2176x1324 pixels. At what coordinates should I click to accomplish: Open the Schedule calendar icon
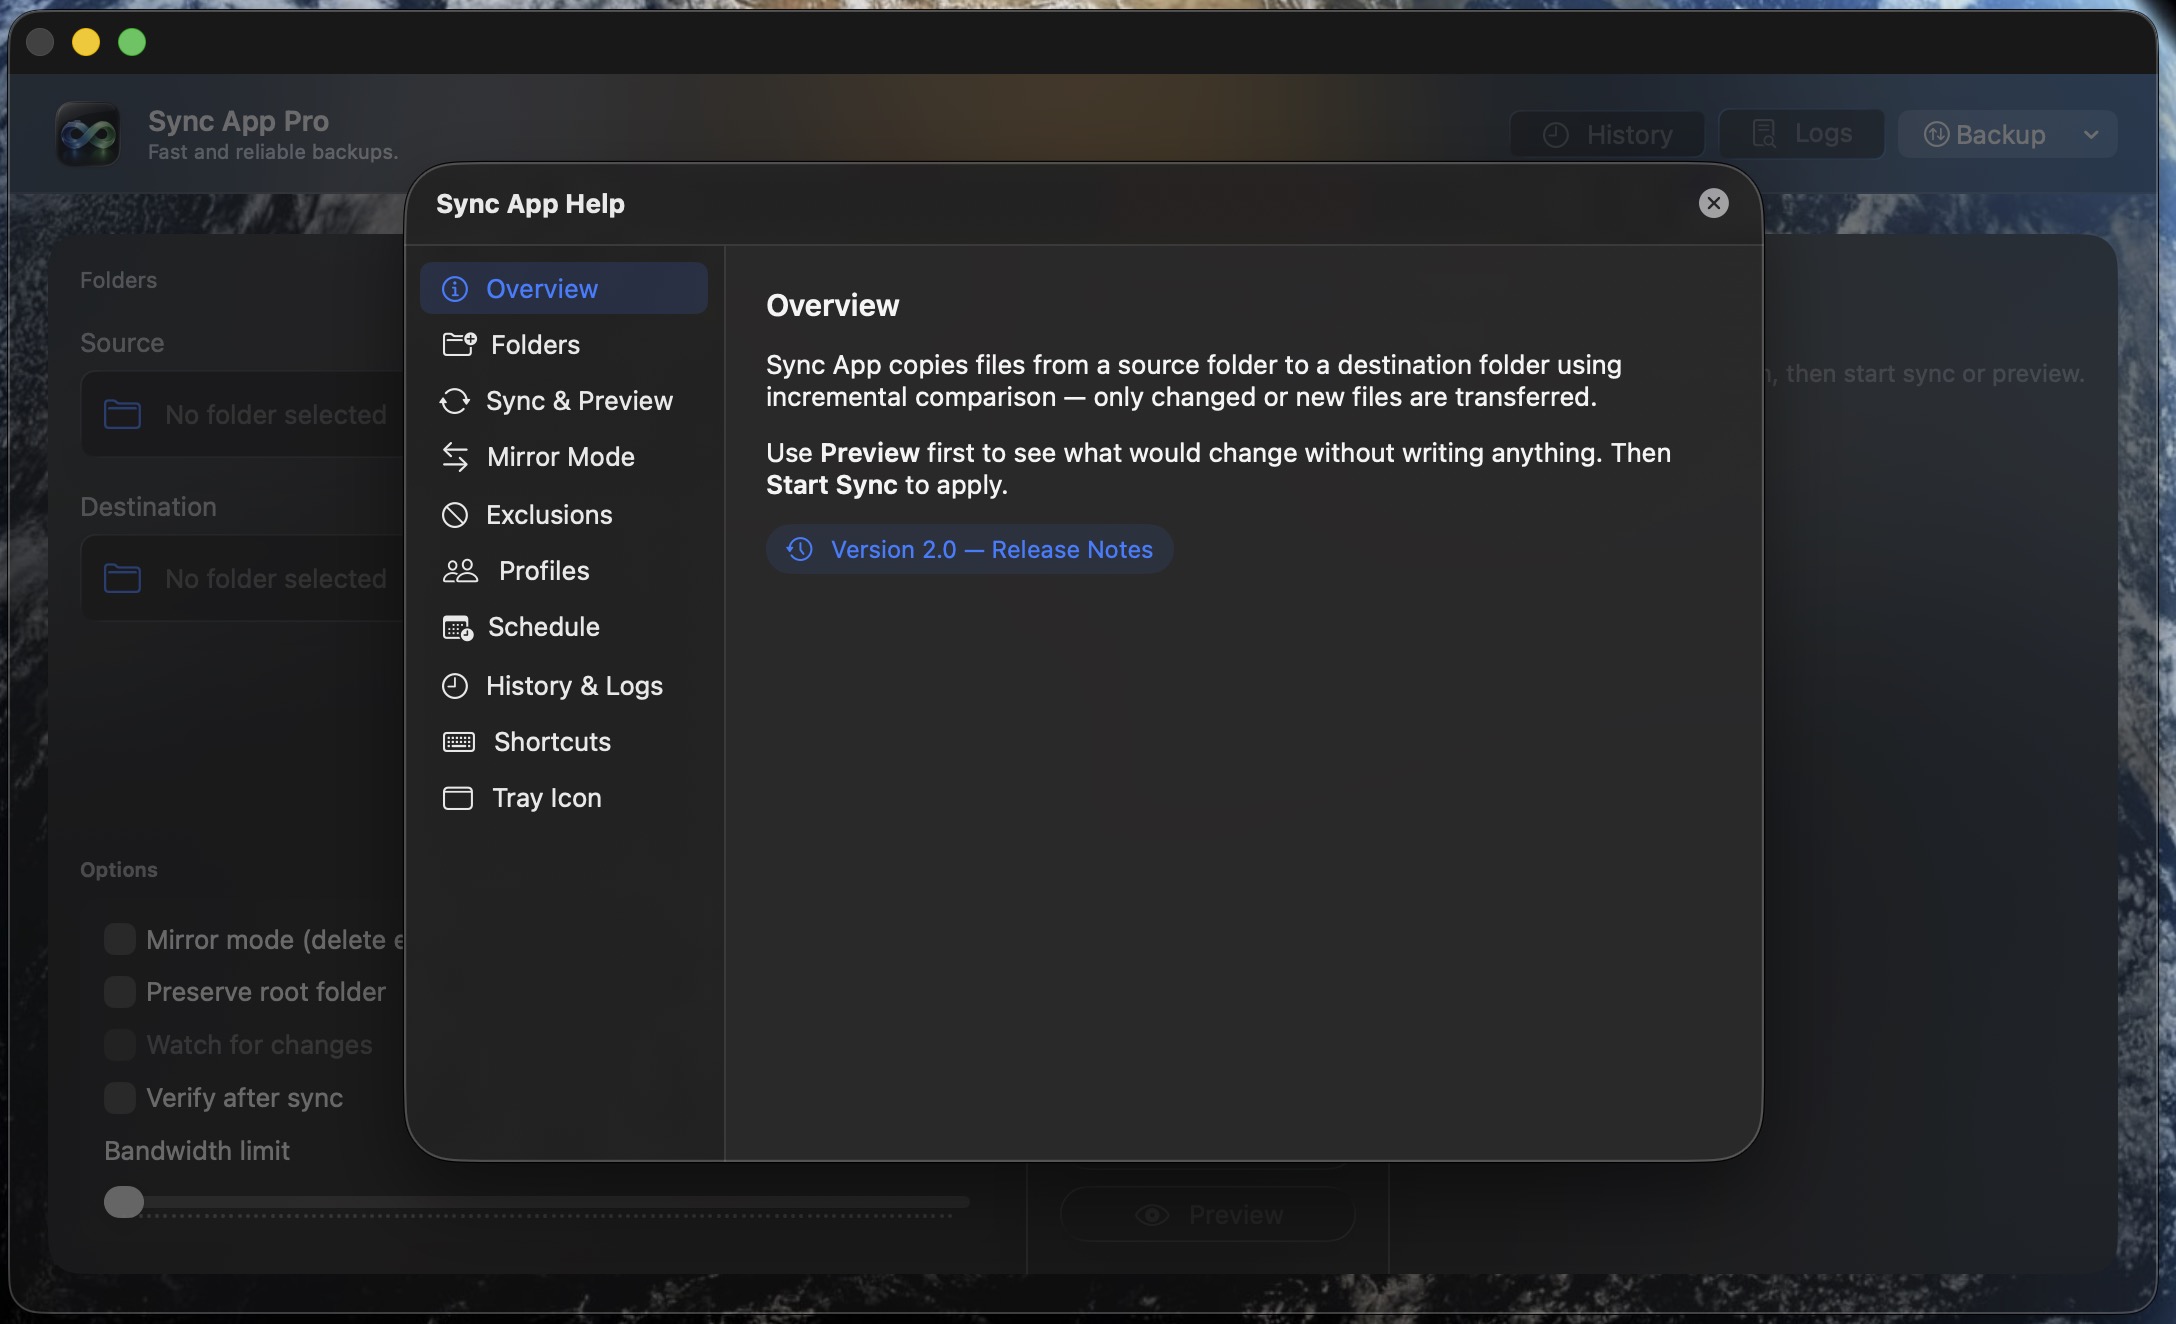point(458,627)
